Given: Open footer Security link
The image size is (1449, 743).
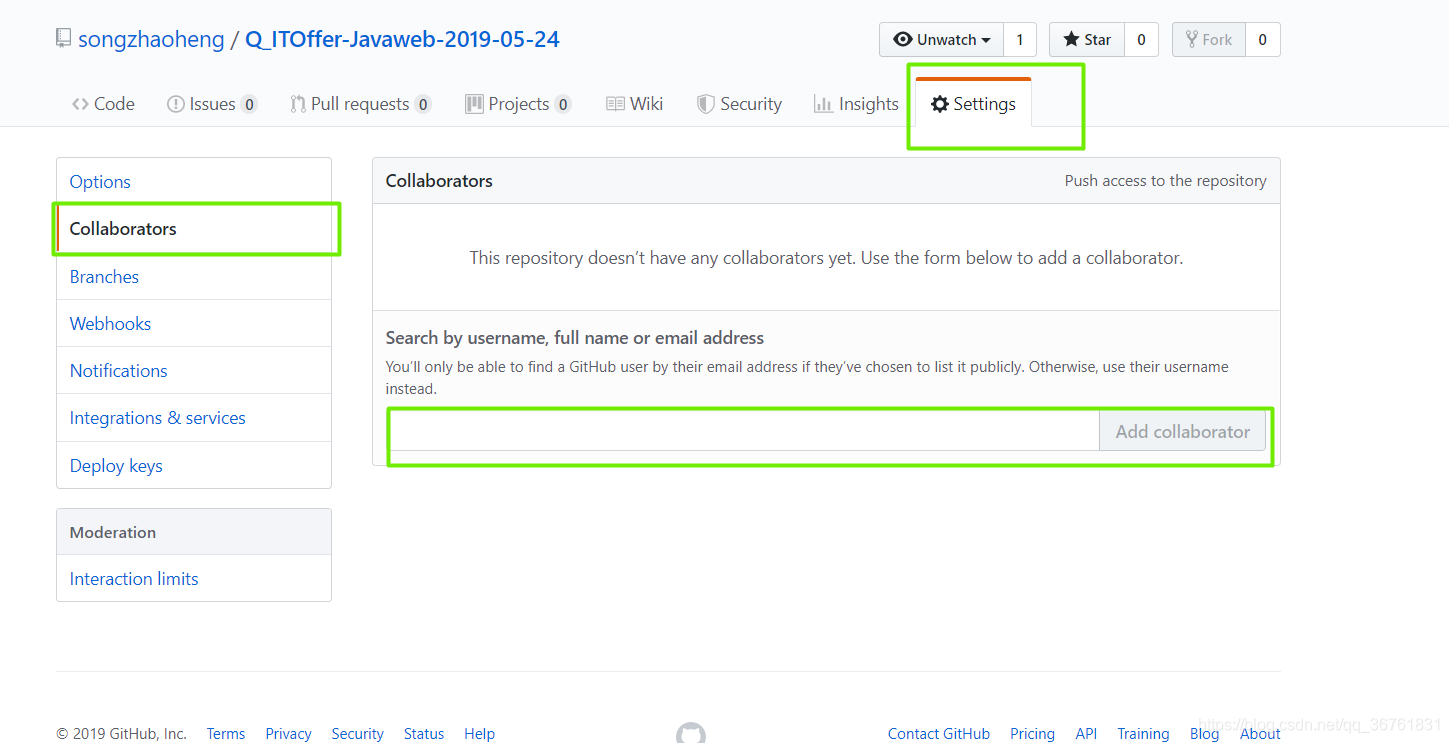Looking at the screenshot, I should tap(357, 734).
